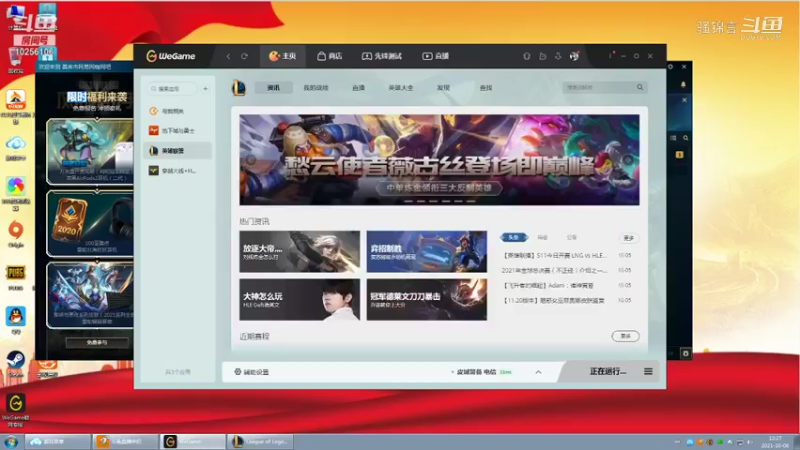800x450 pixels.
Task: Open the 2021年全球总决赛 headline
Action: [x=555, y=270]
